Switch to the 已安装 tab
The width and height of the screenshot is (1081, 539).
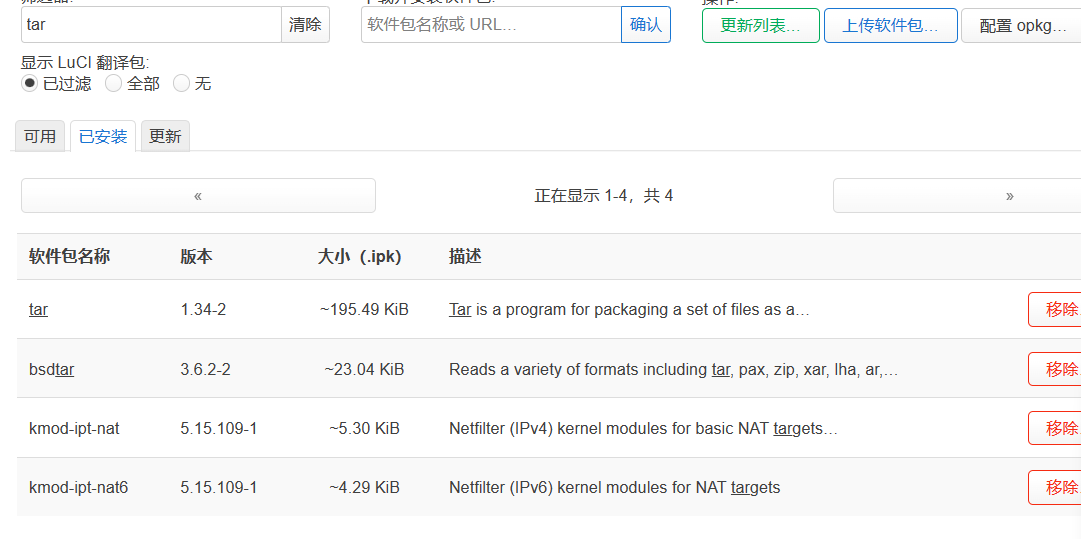click(x=103, y=136)
